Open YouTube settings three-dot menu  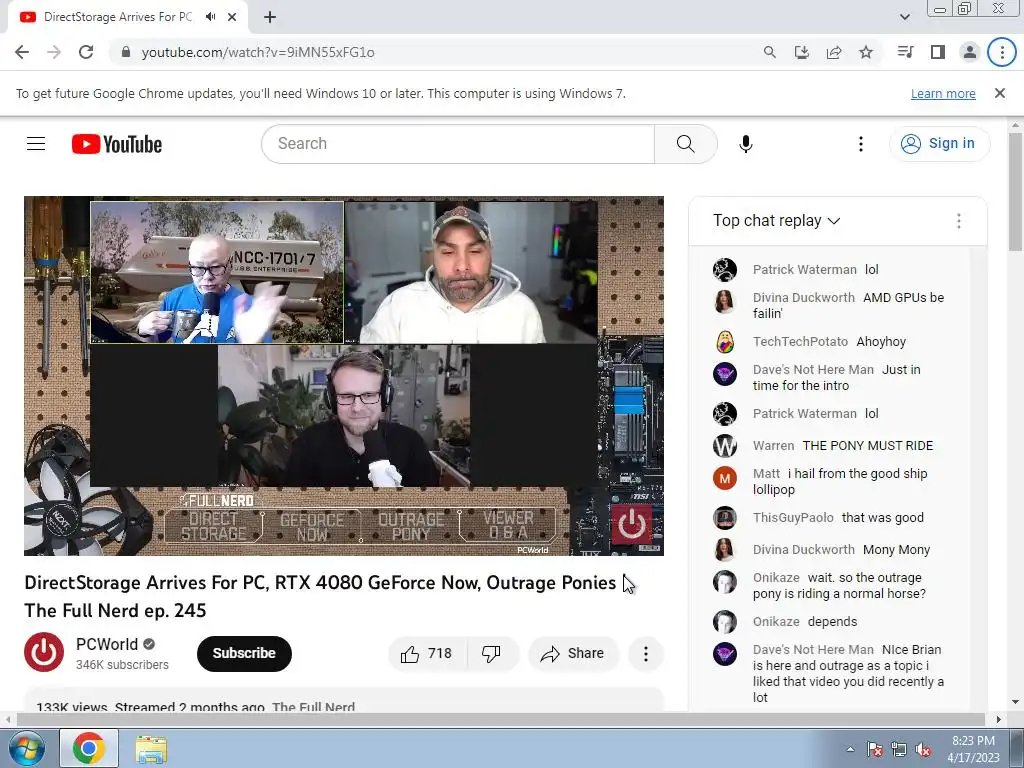click(x=861, y=144)
